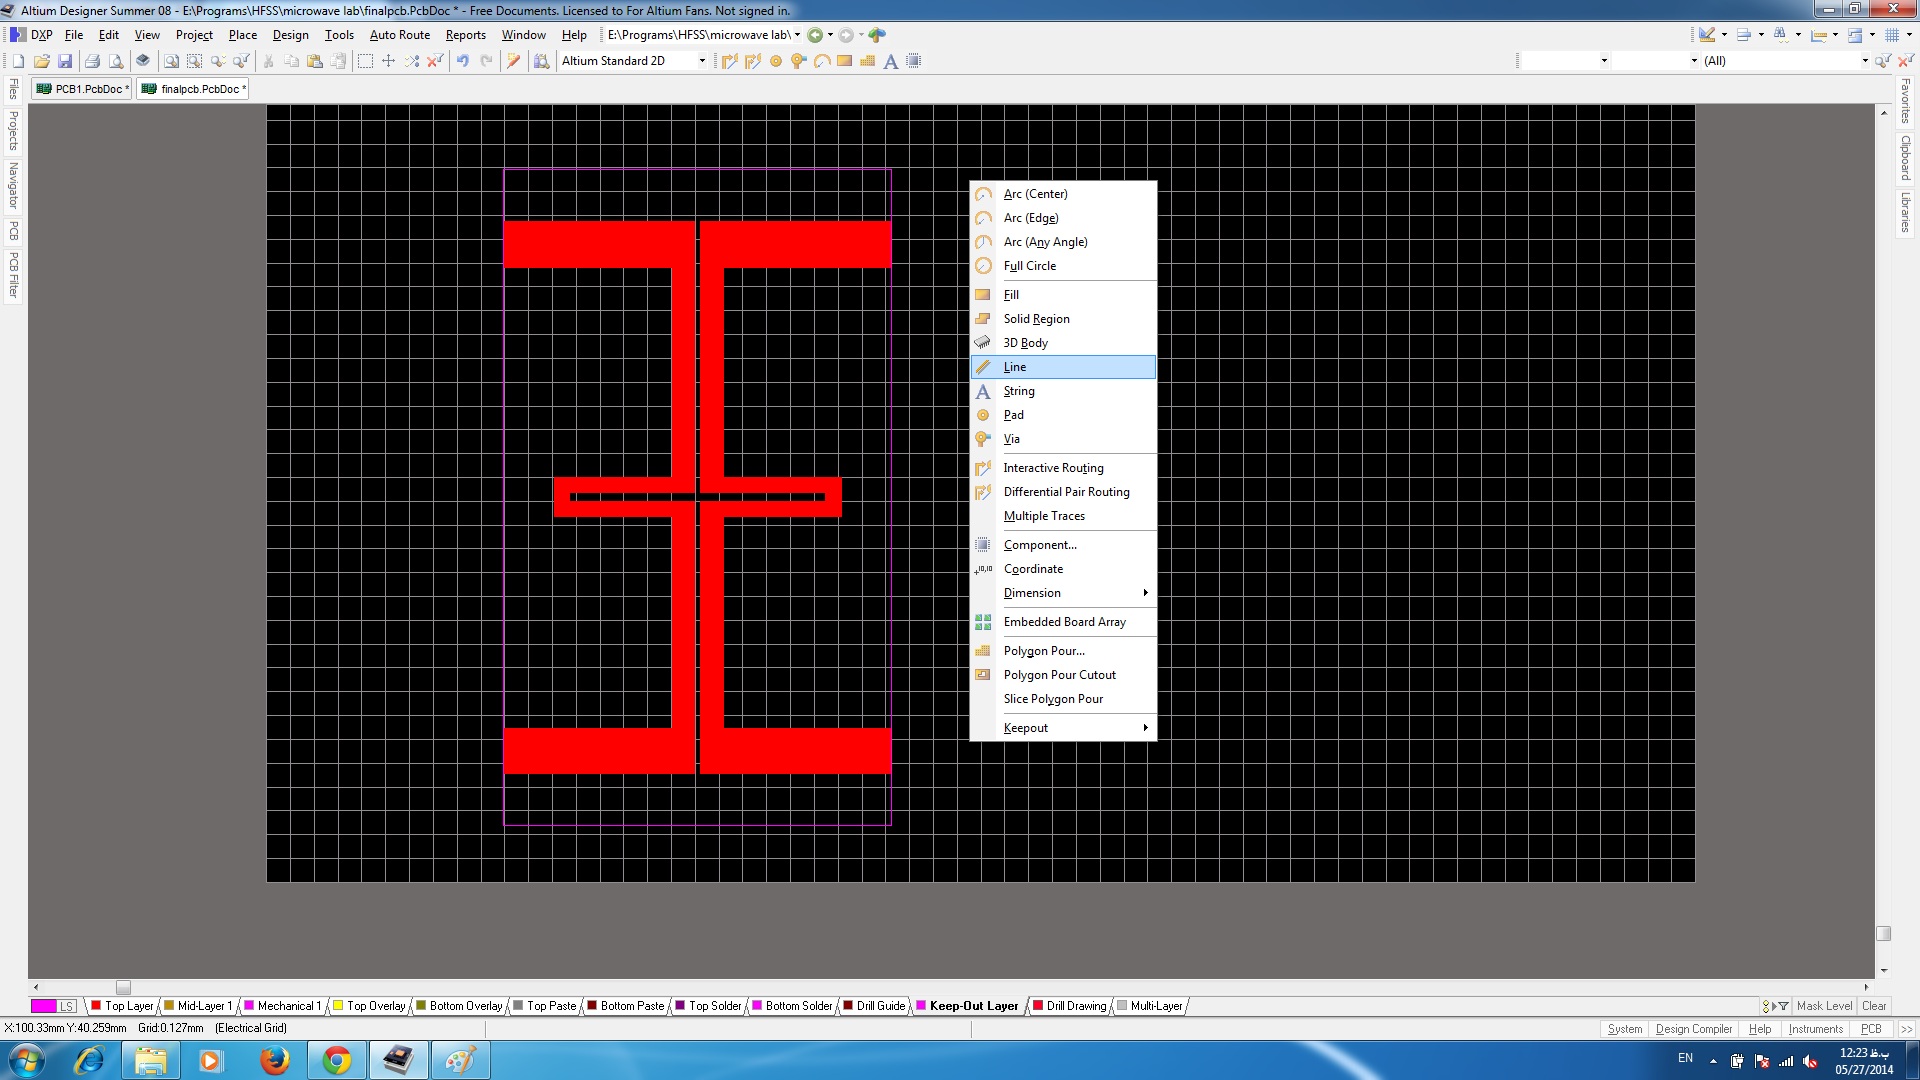Select the Place String toolbar icon
This screenshot has width=1920, height=1080.
[890, 61]
